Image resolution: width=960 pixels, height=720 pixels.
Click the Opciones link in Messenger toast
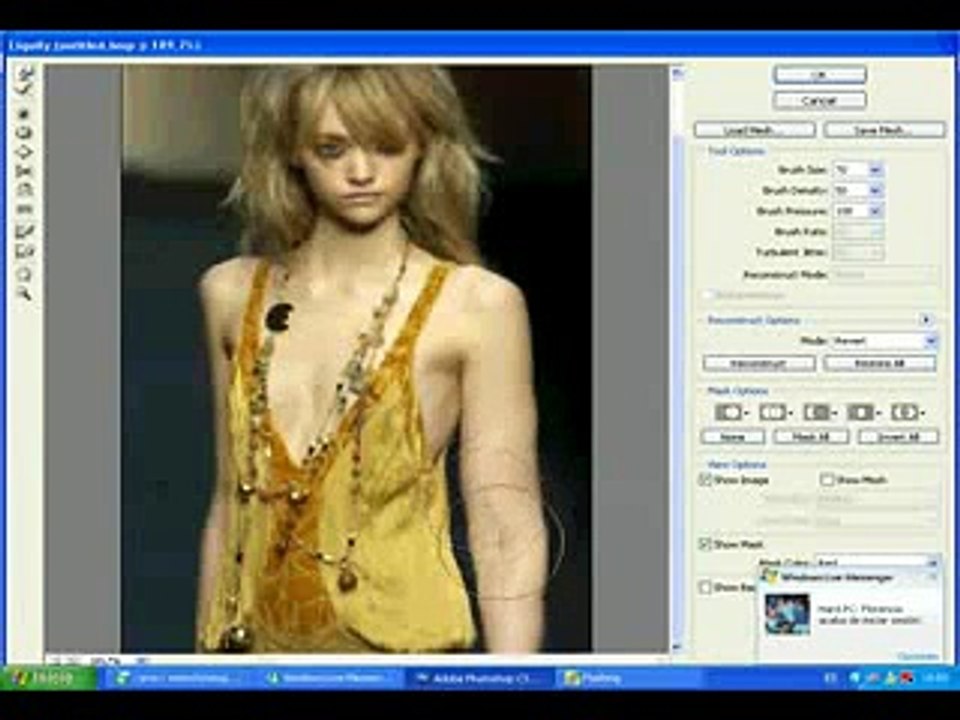click(x=917, y=656)
